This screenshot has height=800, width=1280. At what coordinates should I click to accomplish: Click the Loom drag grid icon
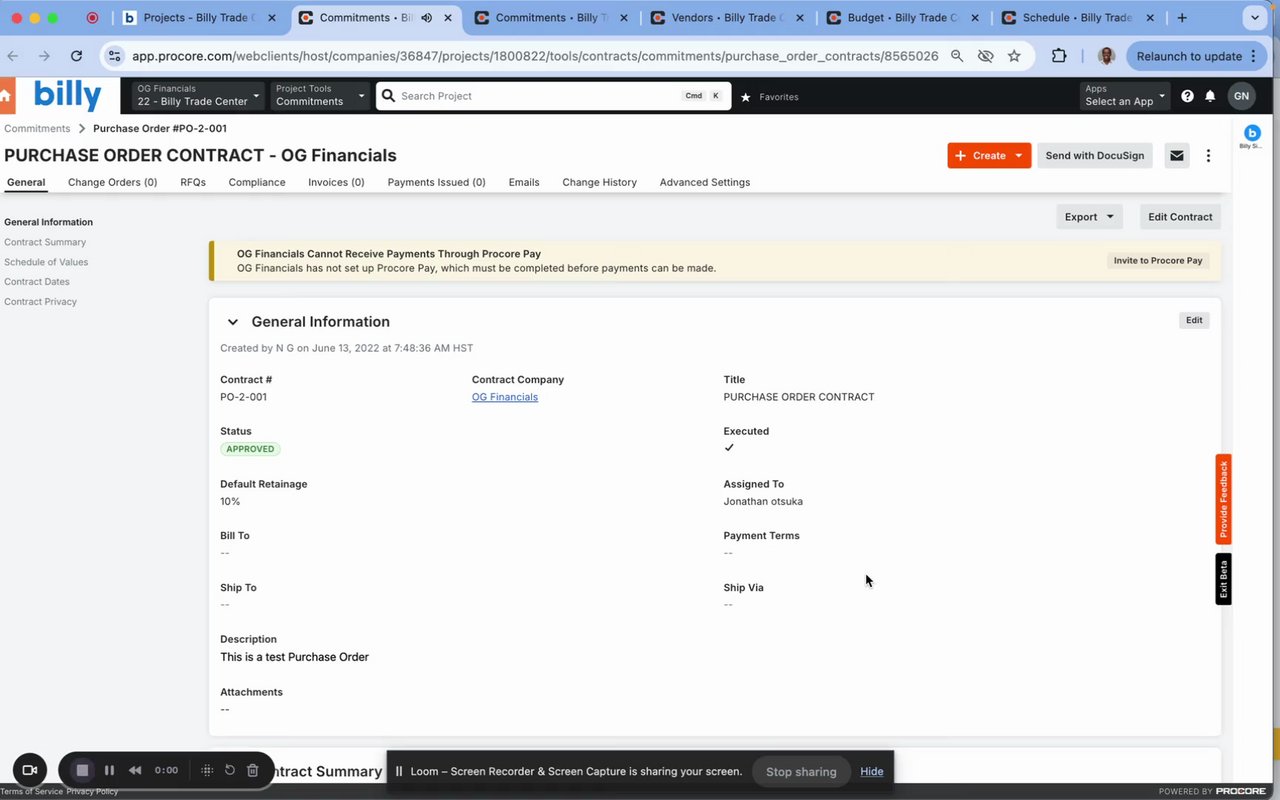click(207, 770)
